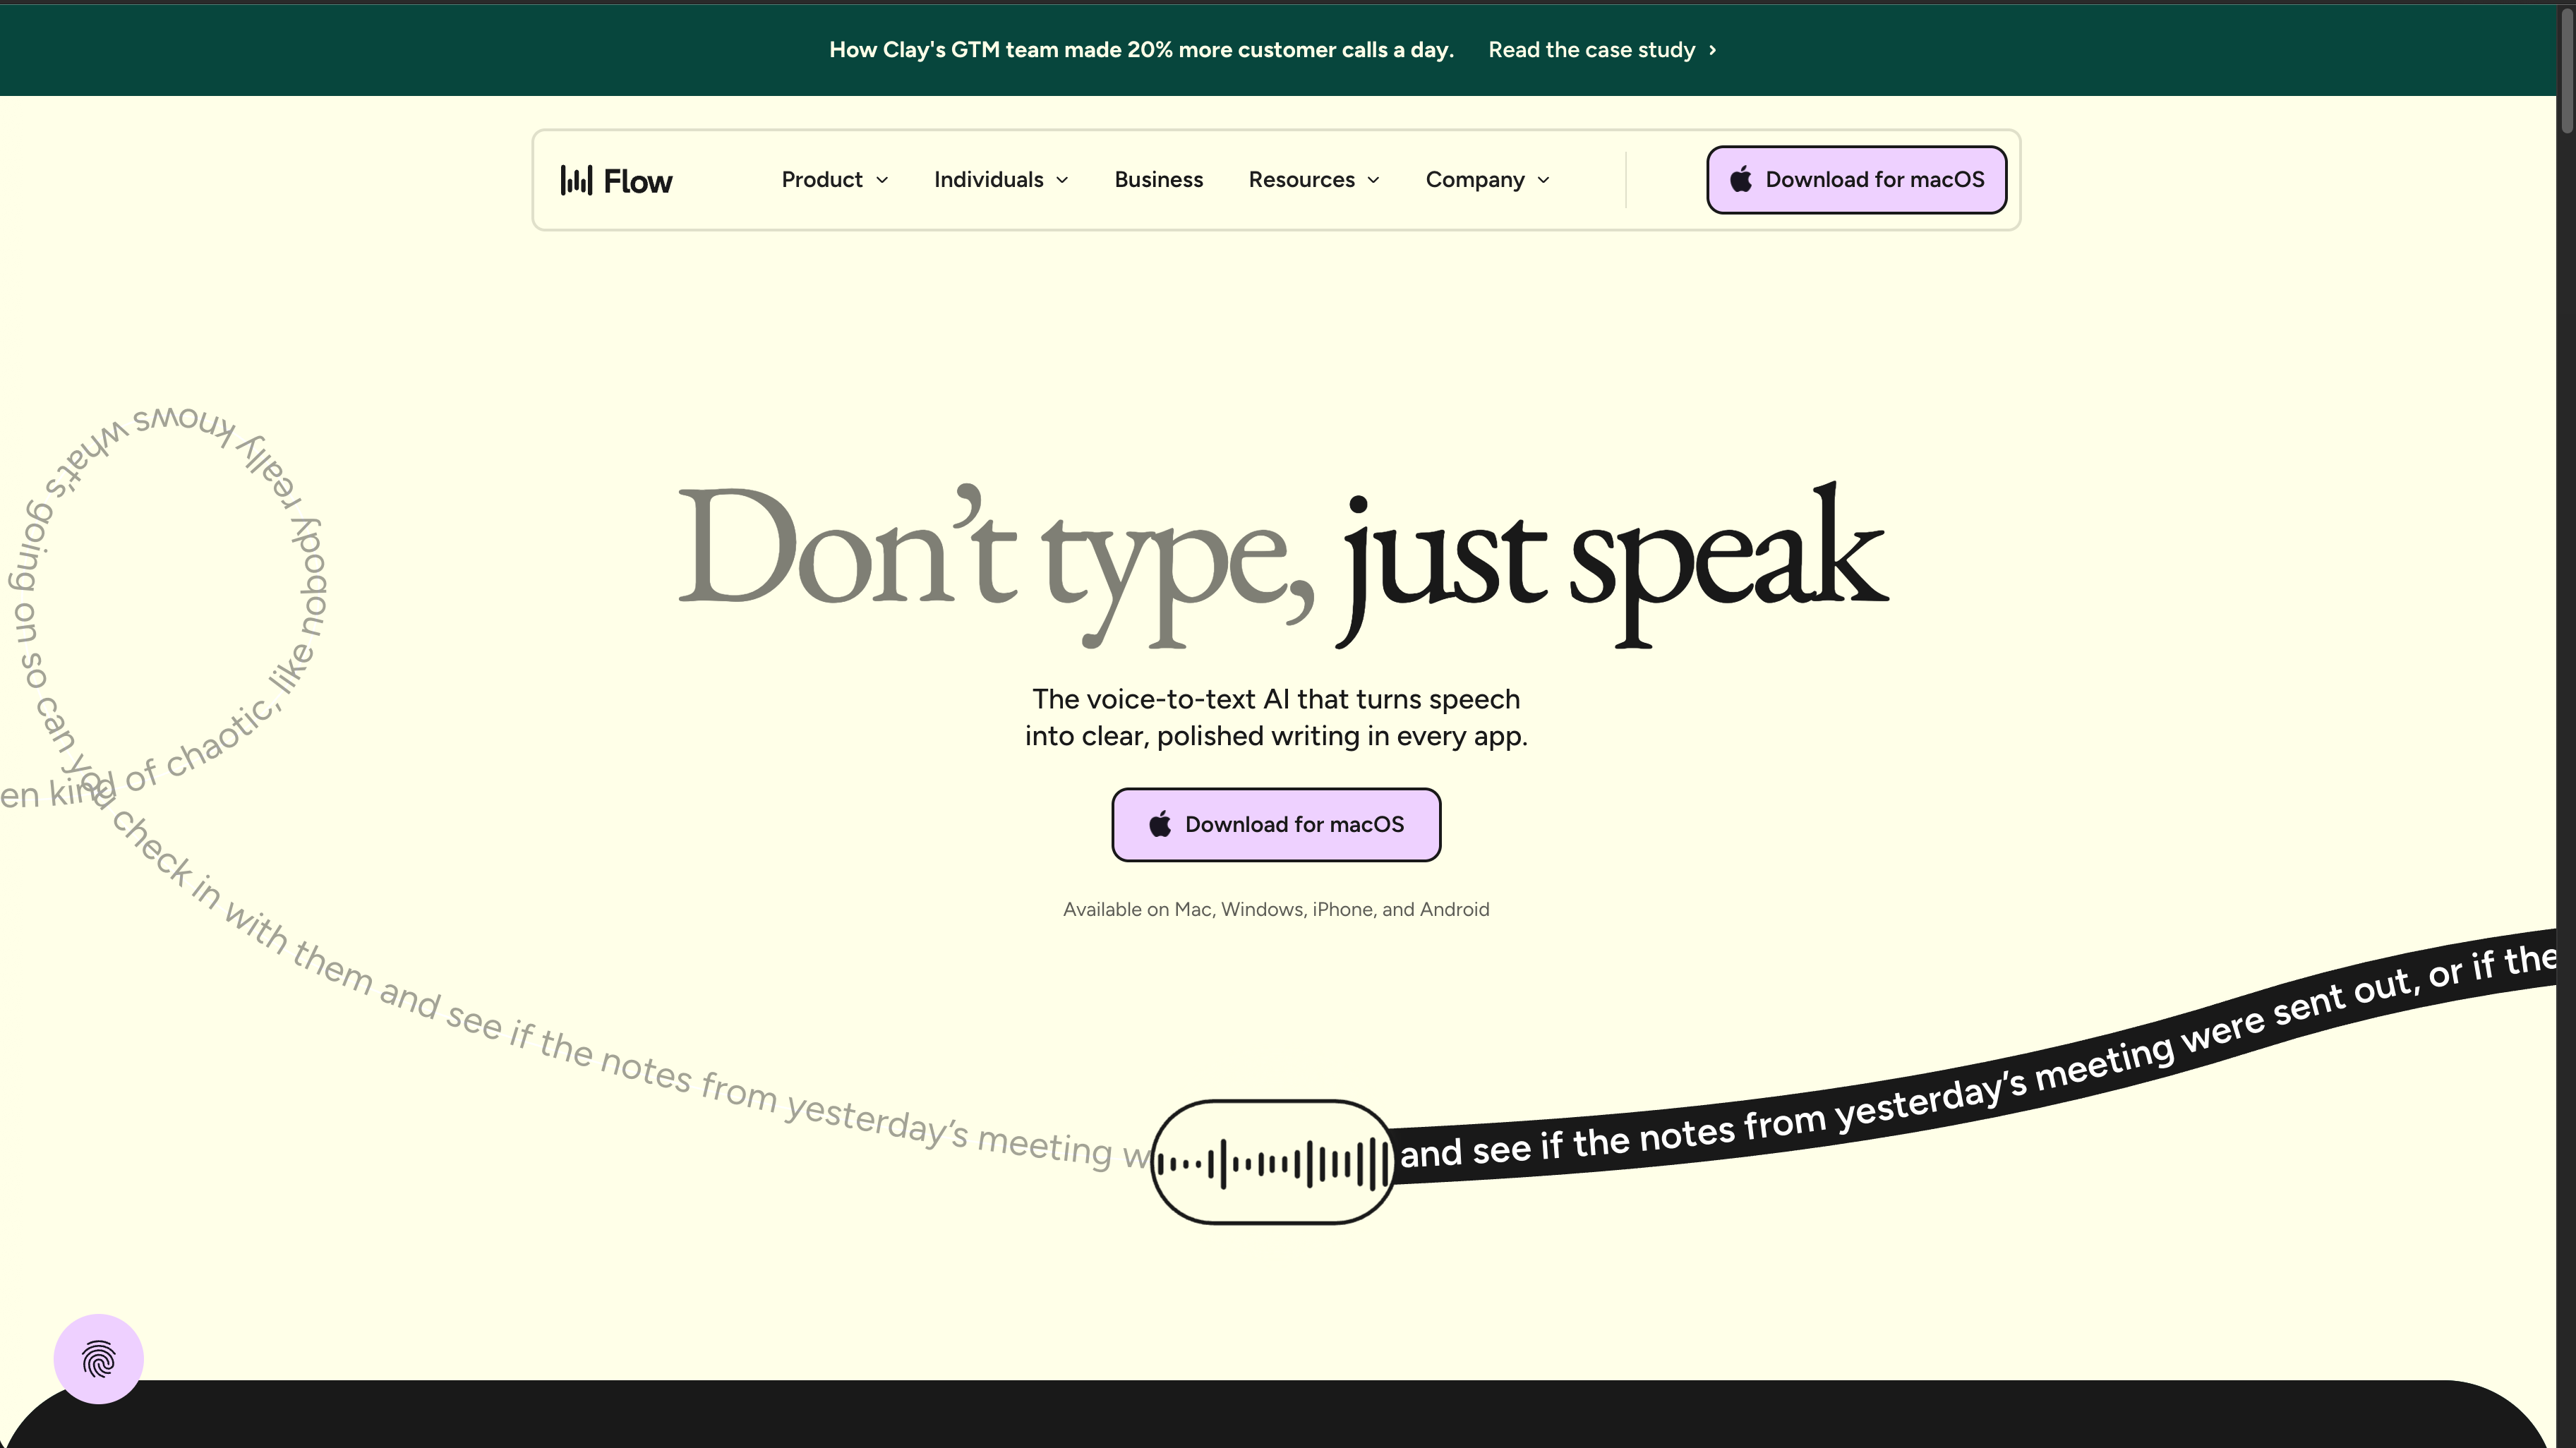Click the Clay's GTM team banner text

point(1141,50)
